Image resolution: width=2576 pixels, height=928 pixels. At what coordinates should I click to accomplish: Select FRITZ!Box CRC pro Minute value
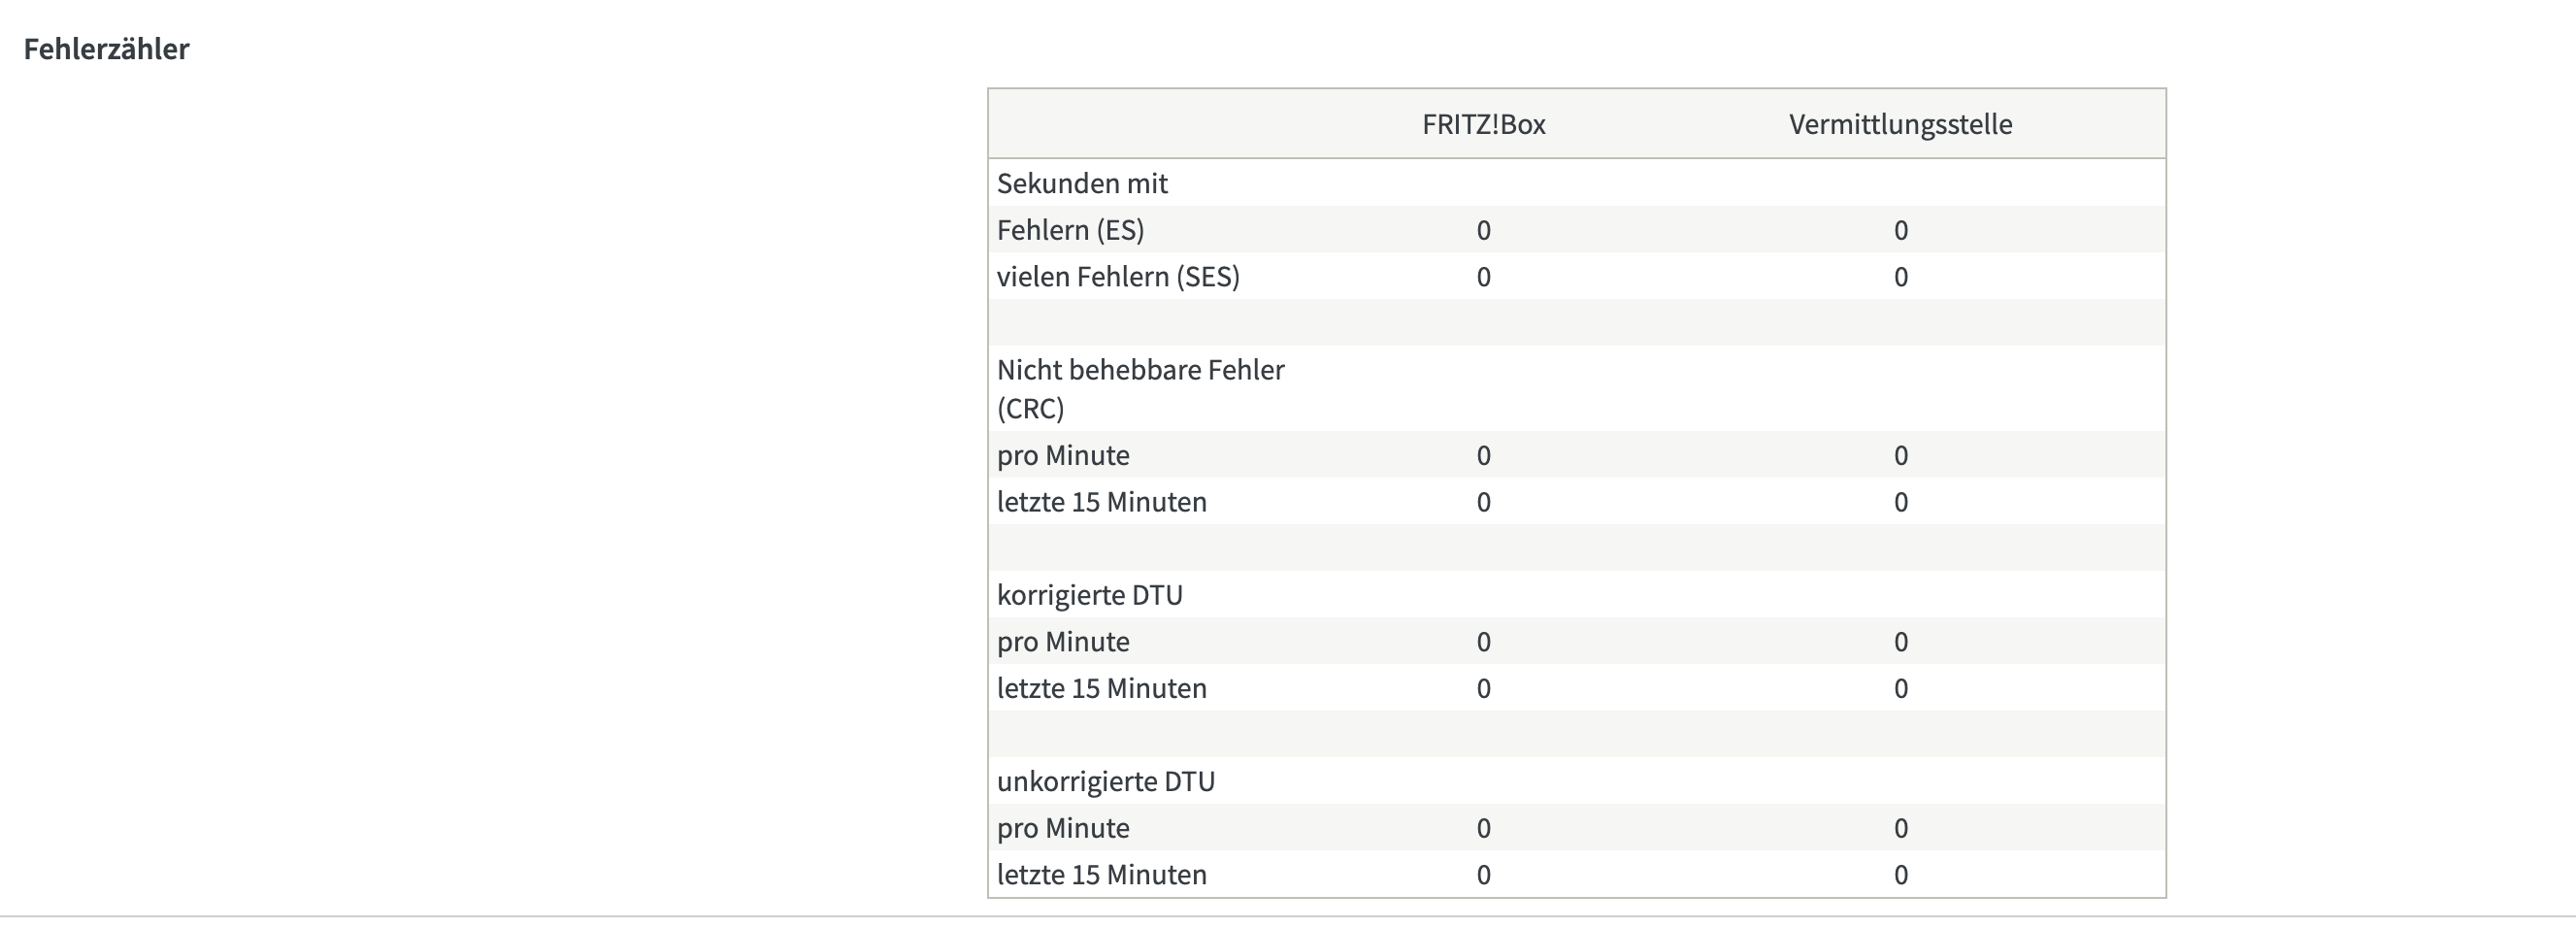[1483, 455]
